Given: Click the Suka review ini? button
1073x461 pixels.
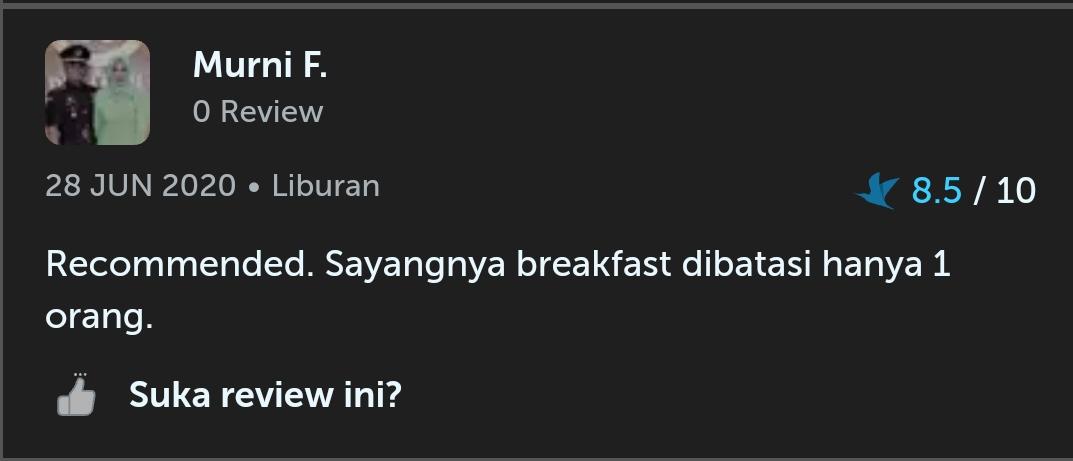Looking at the screenshot, I should click(x=265, y=395).
